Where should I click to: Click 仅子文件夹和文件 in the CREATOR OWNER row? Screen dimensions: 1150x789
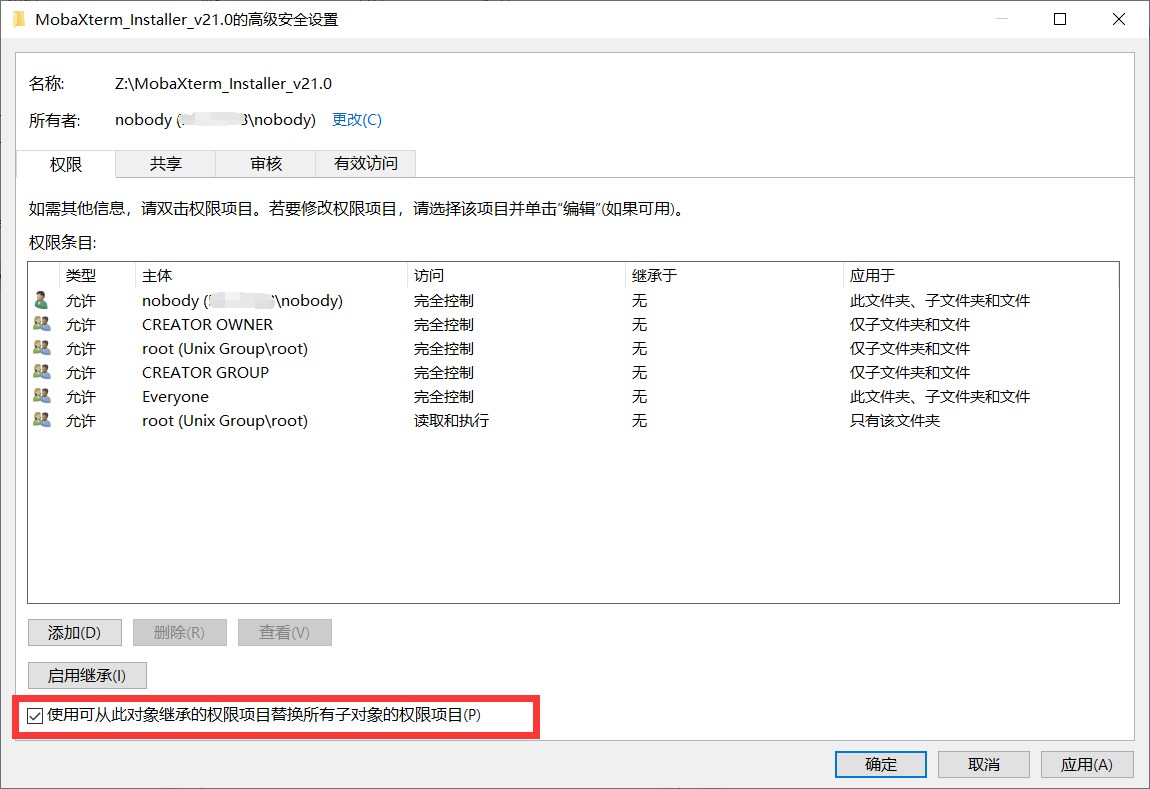click(x=909, y=324)
